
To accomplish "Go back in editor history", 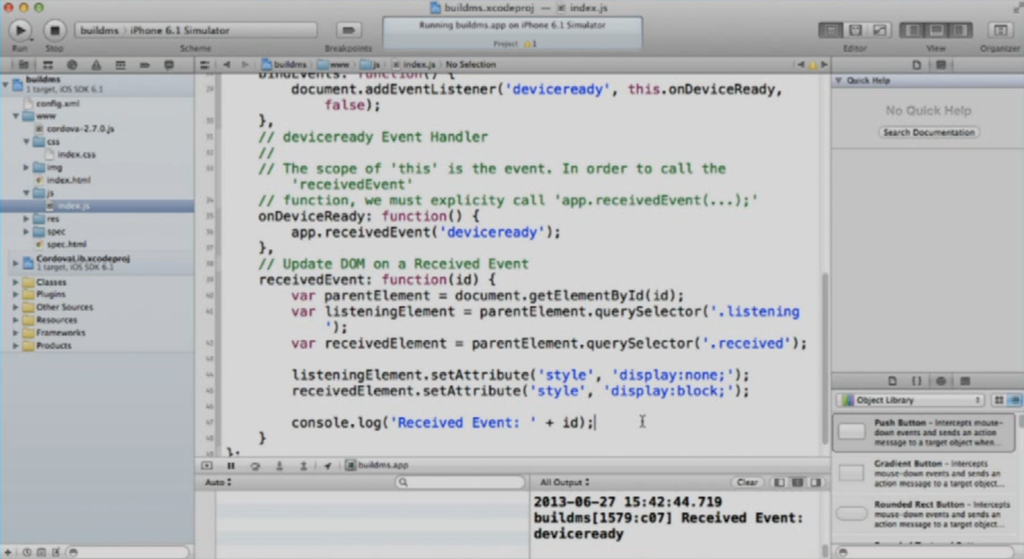I will 227,65.
